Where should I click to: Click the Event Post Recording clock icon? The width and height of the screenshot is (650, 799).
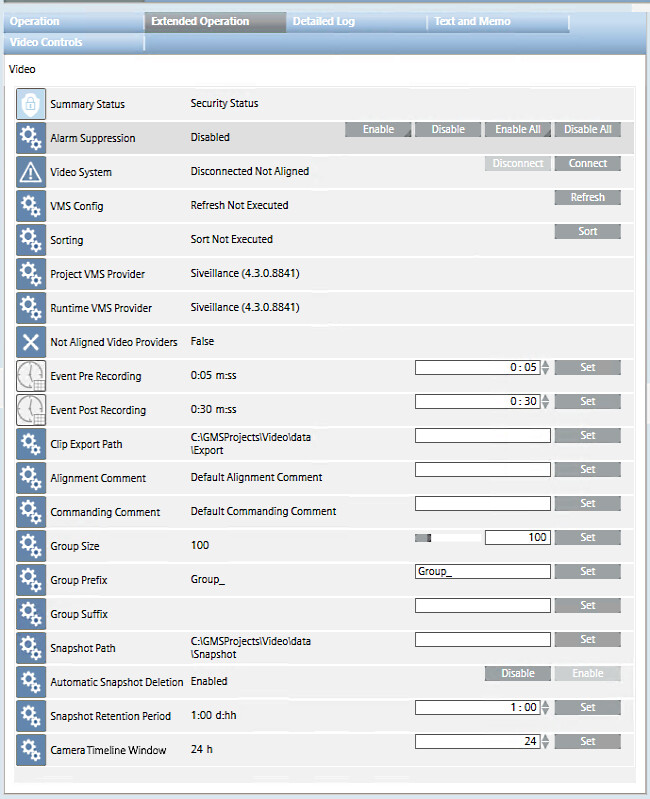(x=31, y=410)
